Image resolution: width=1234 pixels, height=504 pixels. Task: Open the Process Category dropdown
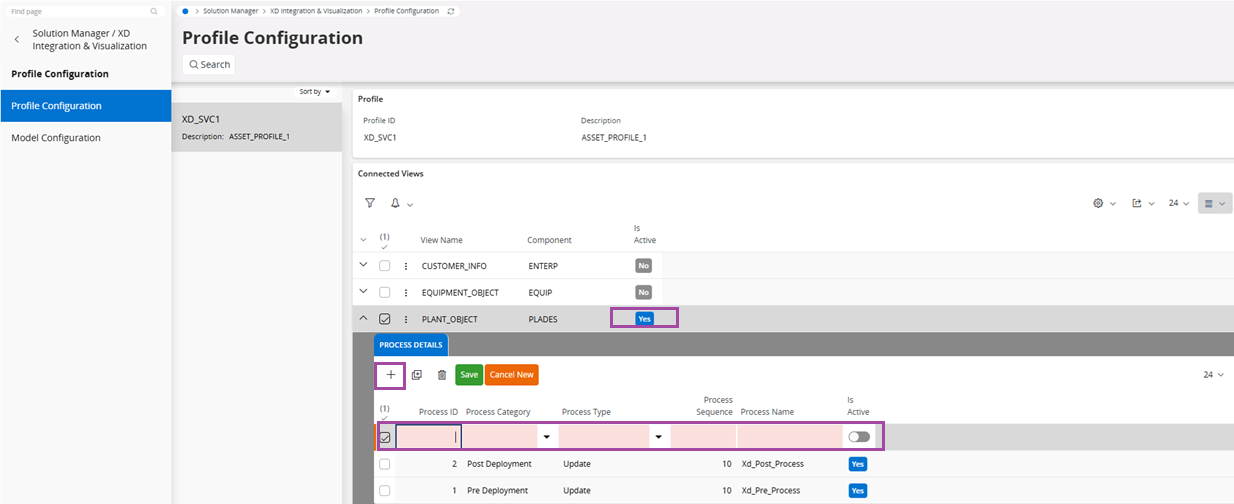547,438
